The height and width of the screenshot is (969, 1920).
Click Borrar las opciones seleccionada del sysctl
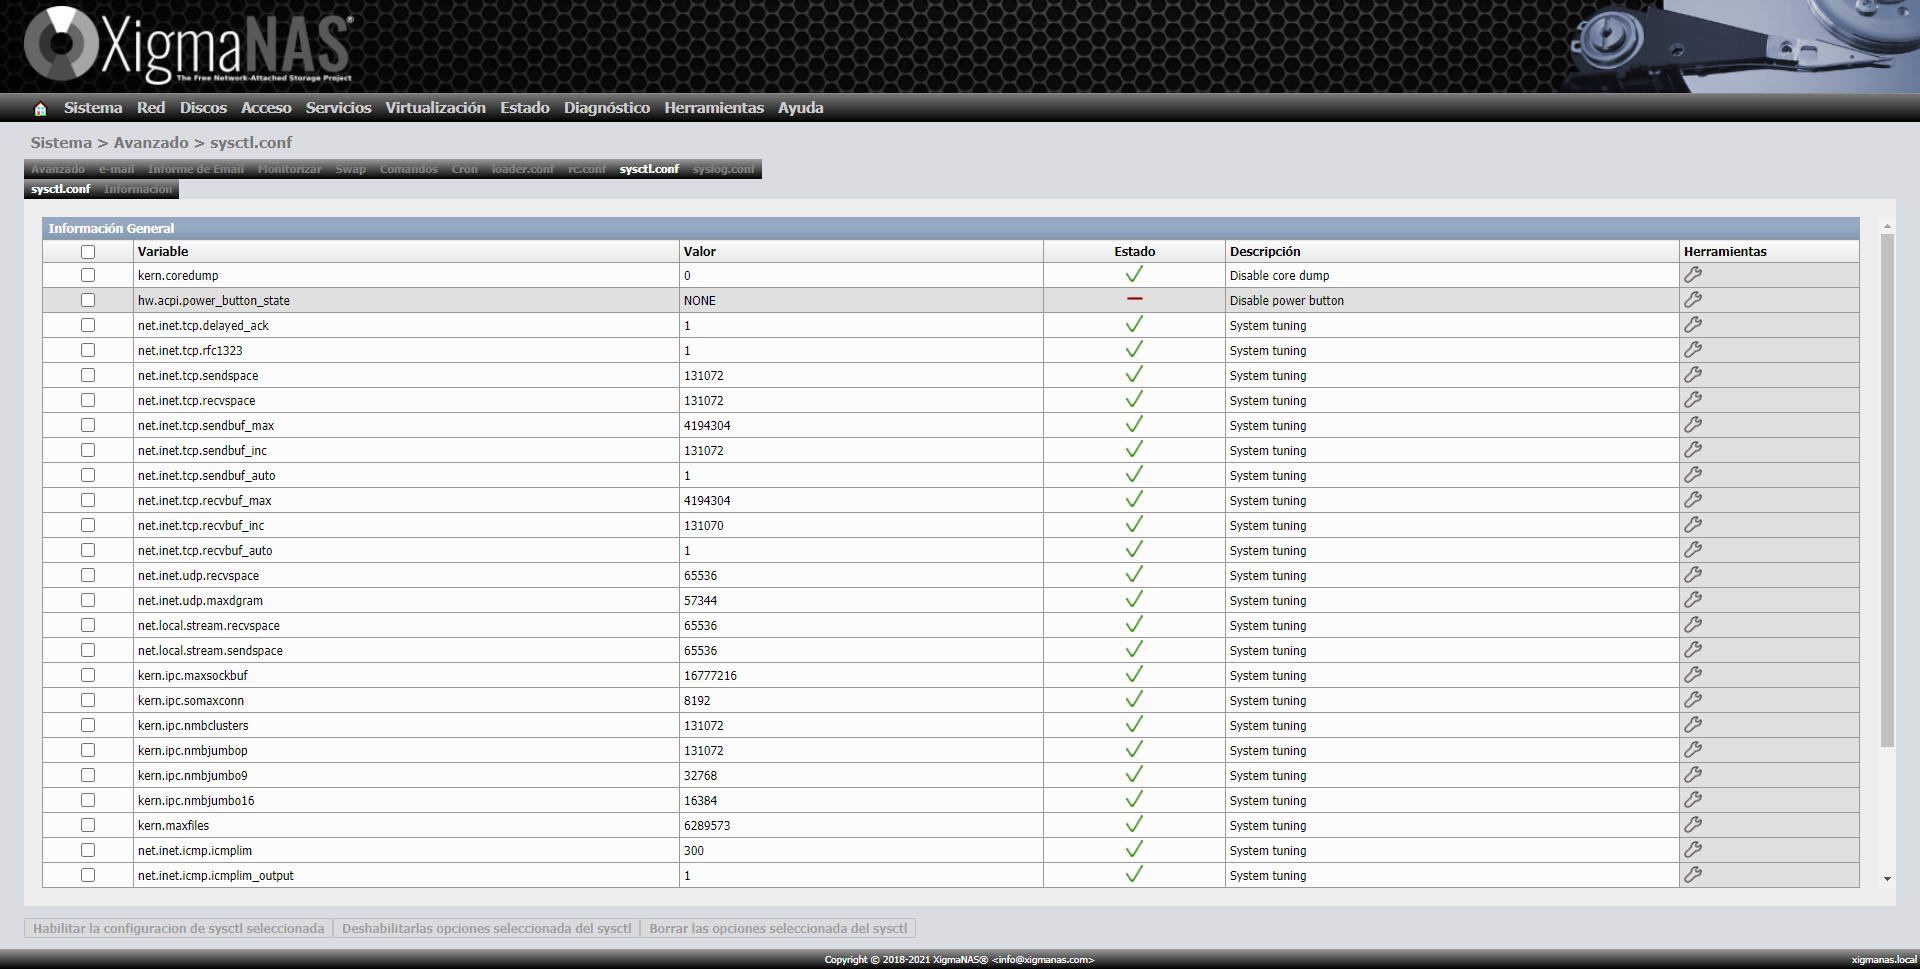pos(778,929)
